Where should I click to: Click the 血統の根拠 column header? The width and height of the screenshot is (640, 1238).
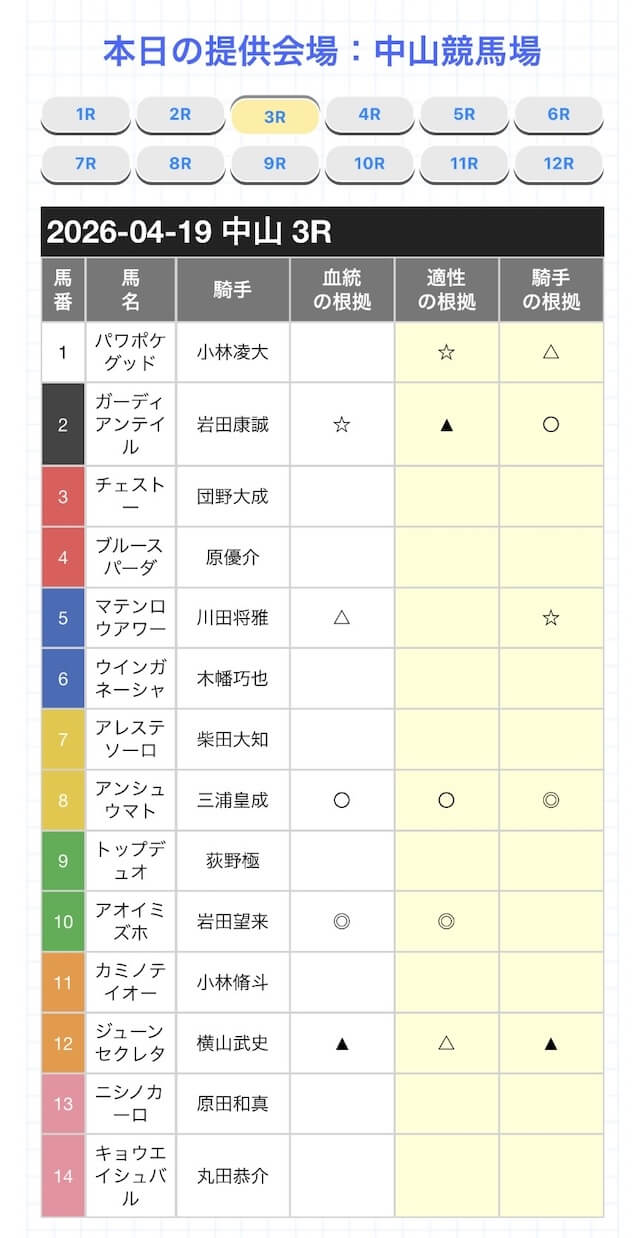coord(342,290)
